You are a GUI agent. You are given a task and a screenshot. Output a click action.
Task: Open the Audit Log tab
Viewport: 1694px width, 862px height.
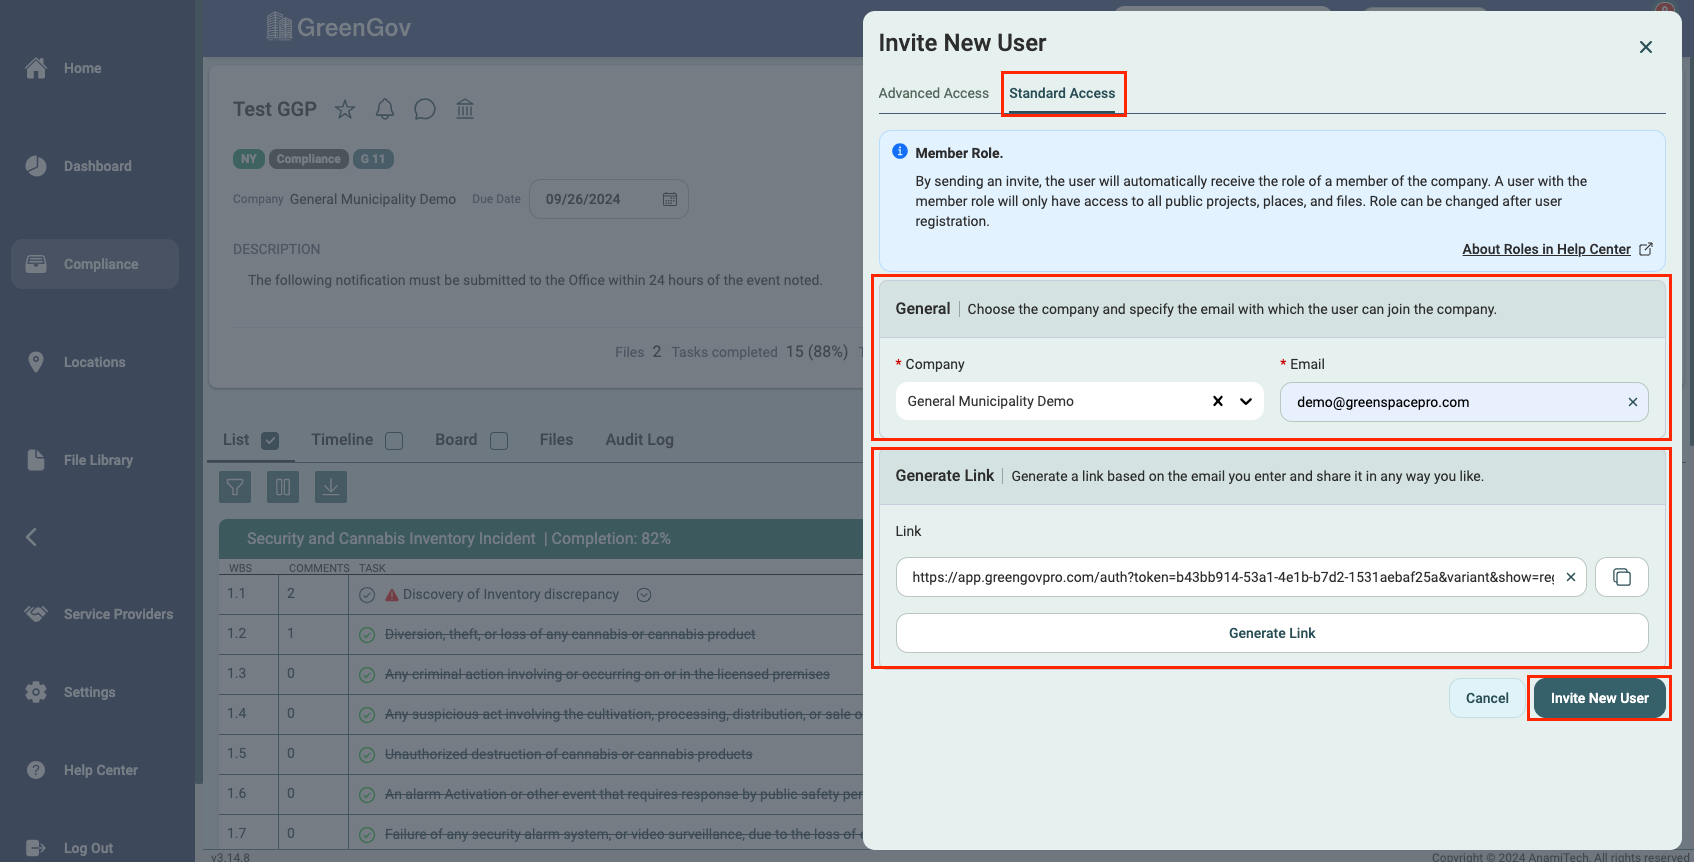[639, 440]
